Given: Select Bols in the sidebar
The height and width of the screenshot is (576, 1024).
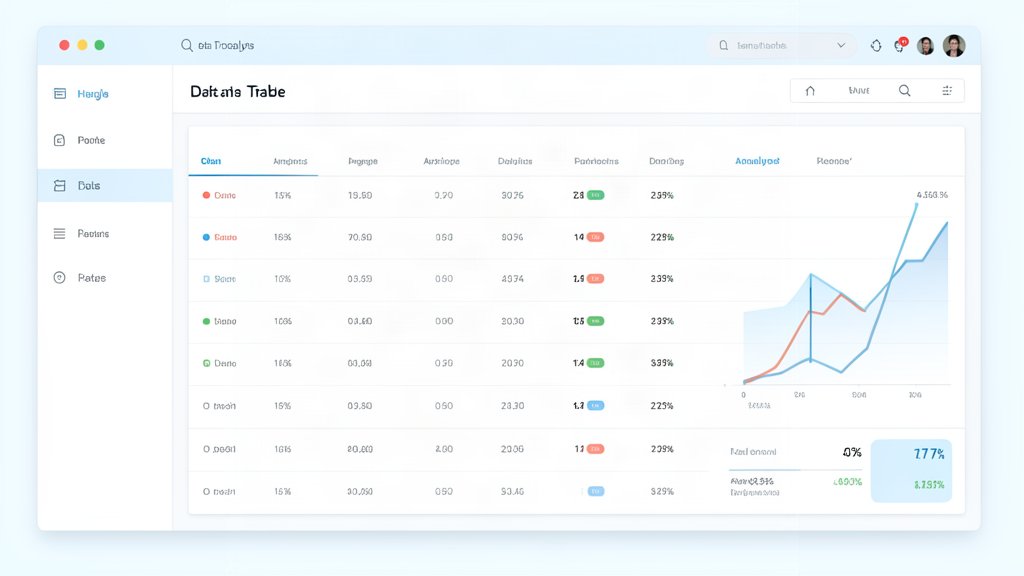Looking at the screenshot, I should click(x=105, y=185).
